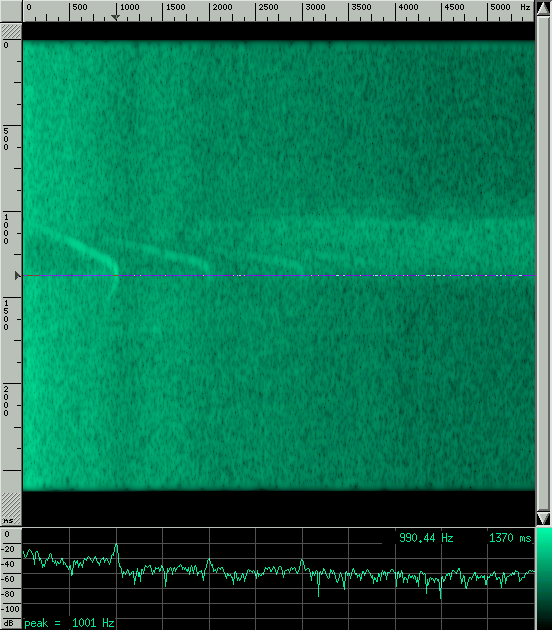The height and width of the screenshot is (630, 552).
Task: Click the time cursor arrow on left ruler
Action: 17,276
